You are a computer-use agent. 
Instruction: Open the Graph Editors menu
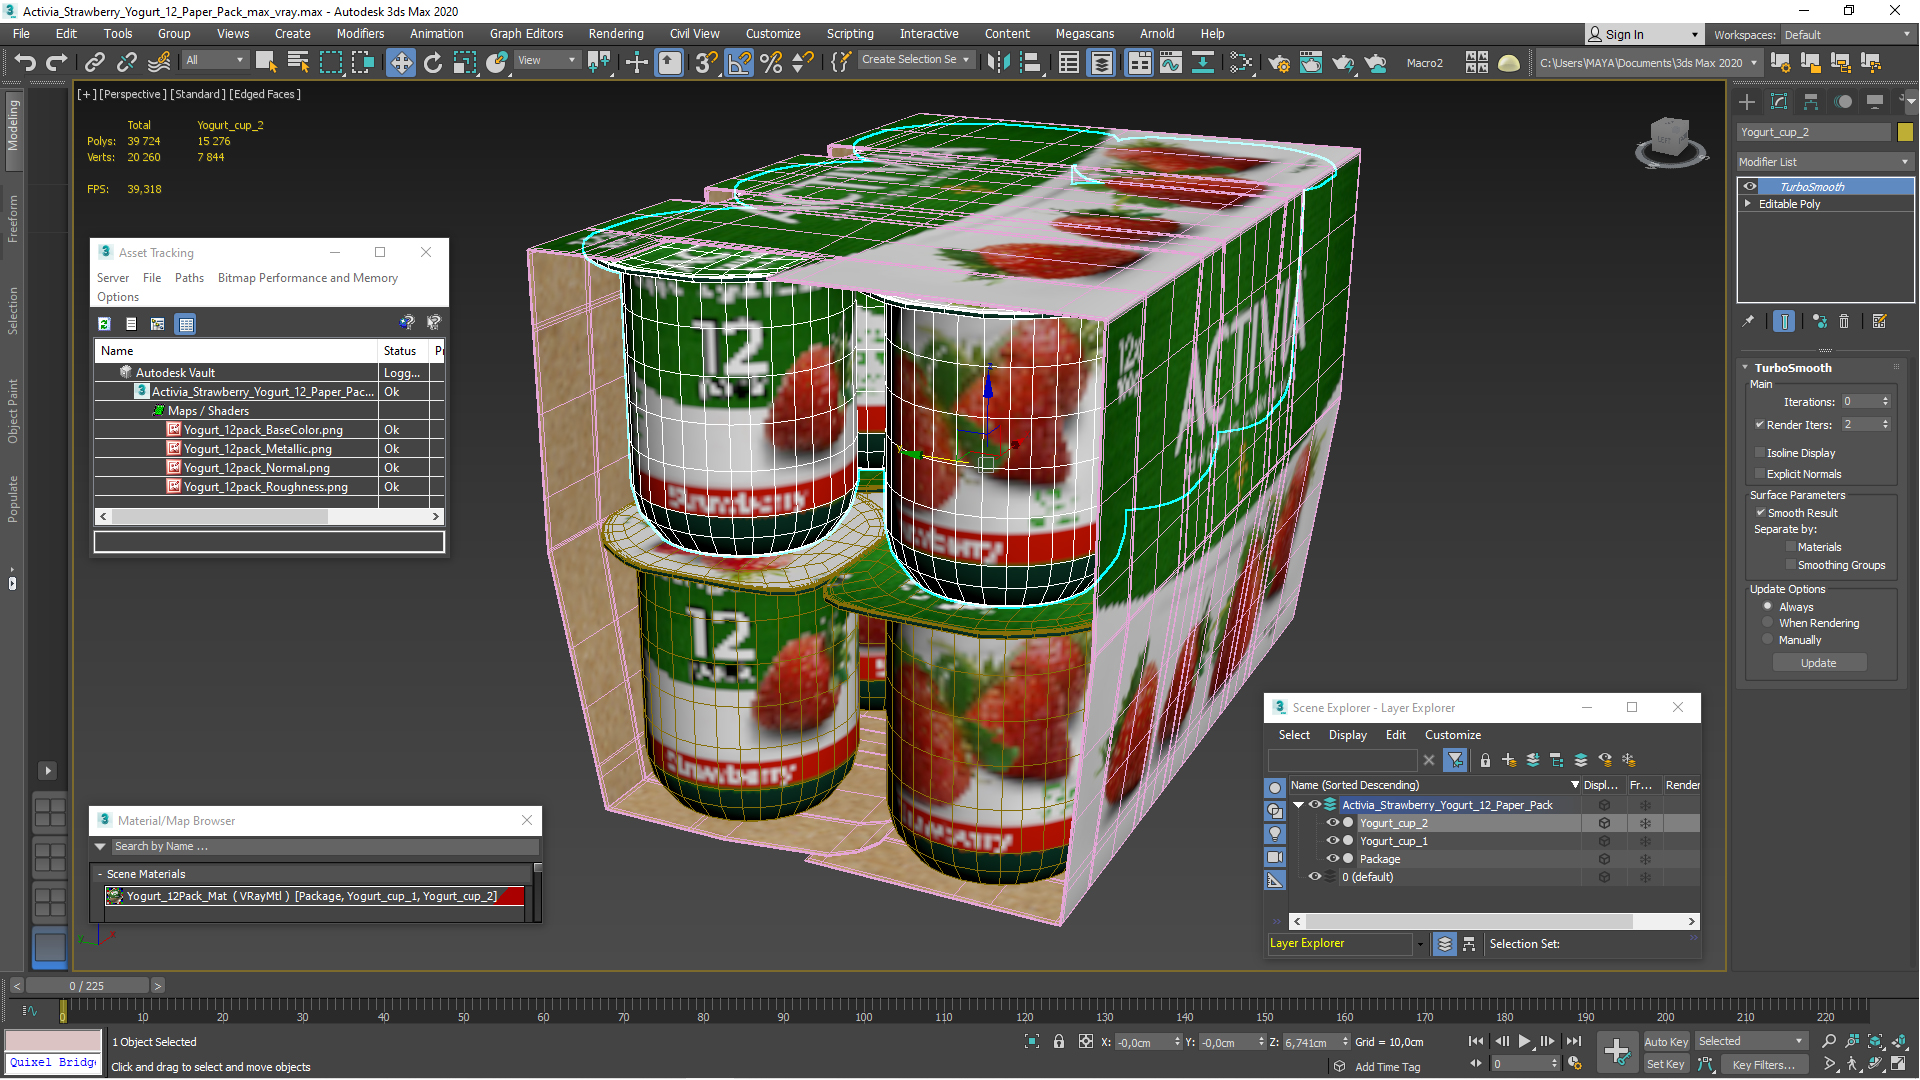tap(526, 33)
